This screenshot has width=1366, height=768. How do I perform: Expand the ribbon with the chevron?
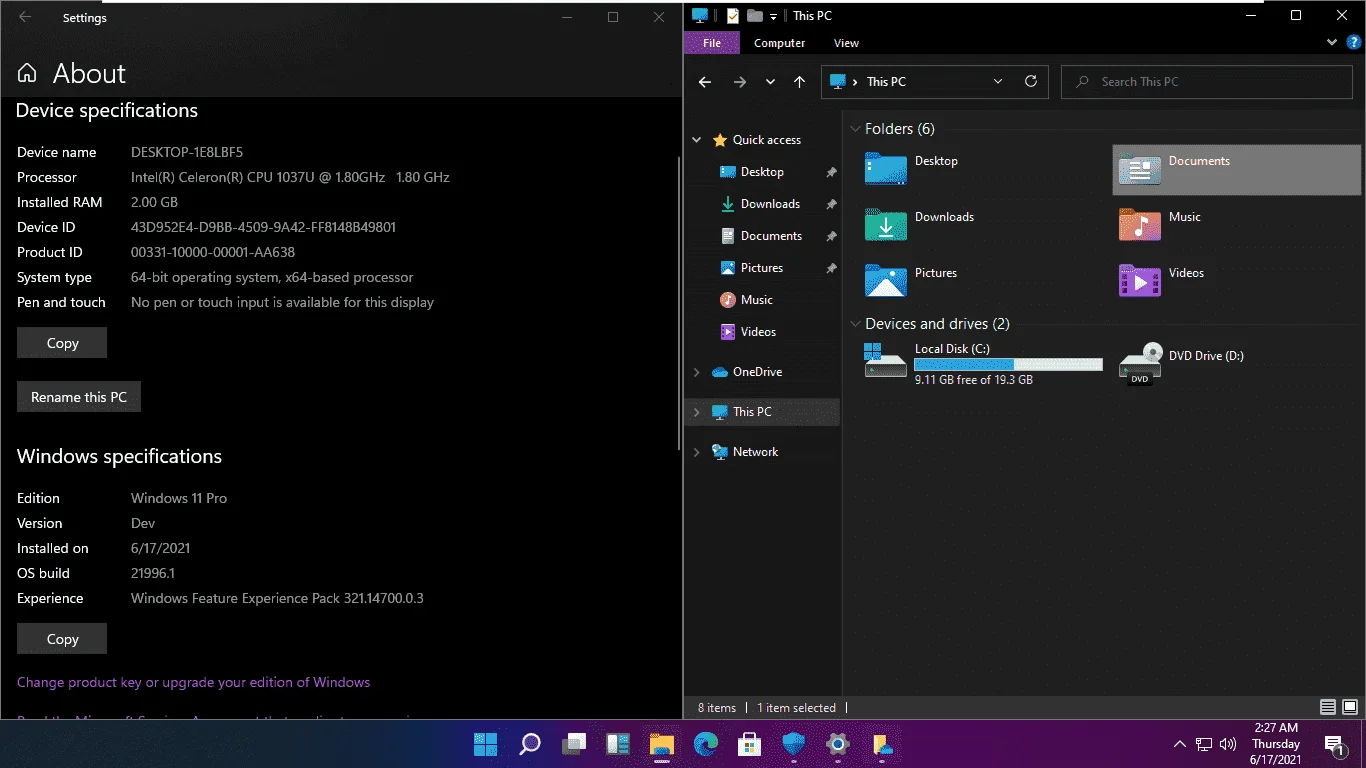(x=1332, y=43)
